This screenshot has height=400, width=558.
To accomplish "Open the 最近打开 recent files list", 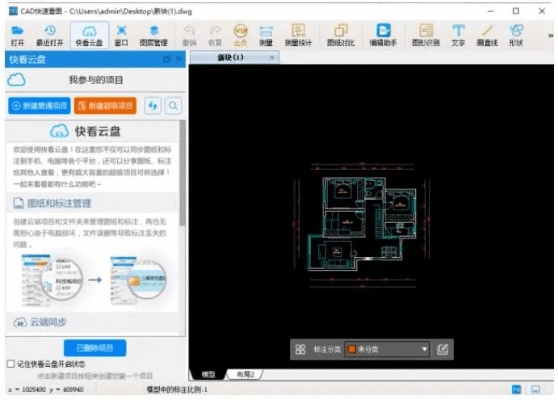I will click(x=50, y=35).
